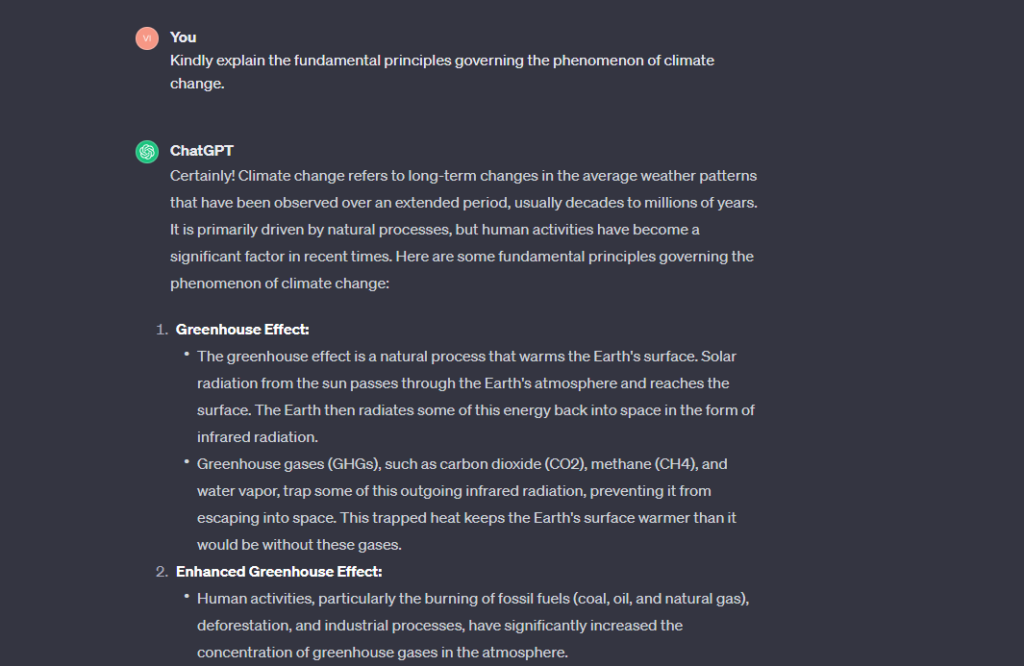This screenshot has width=1024, height=666.
Task: Click the "You" sender name
Action: pos(183,37)
